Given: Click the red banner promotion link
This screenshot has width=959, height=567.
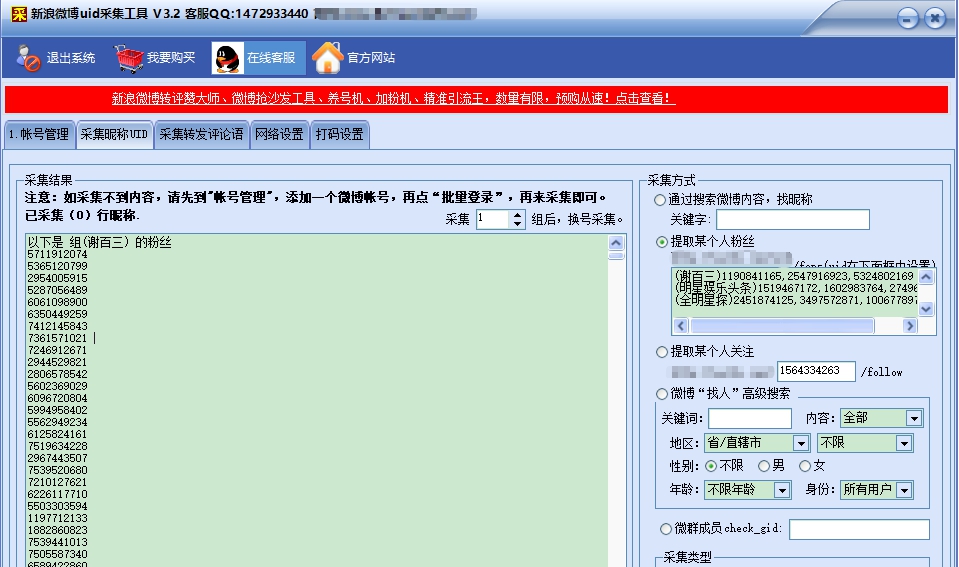Looking at the screenshot, I should pyautogui.click(x=393, y=98).
